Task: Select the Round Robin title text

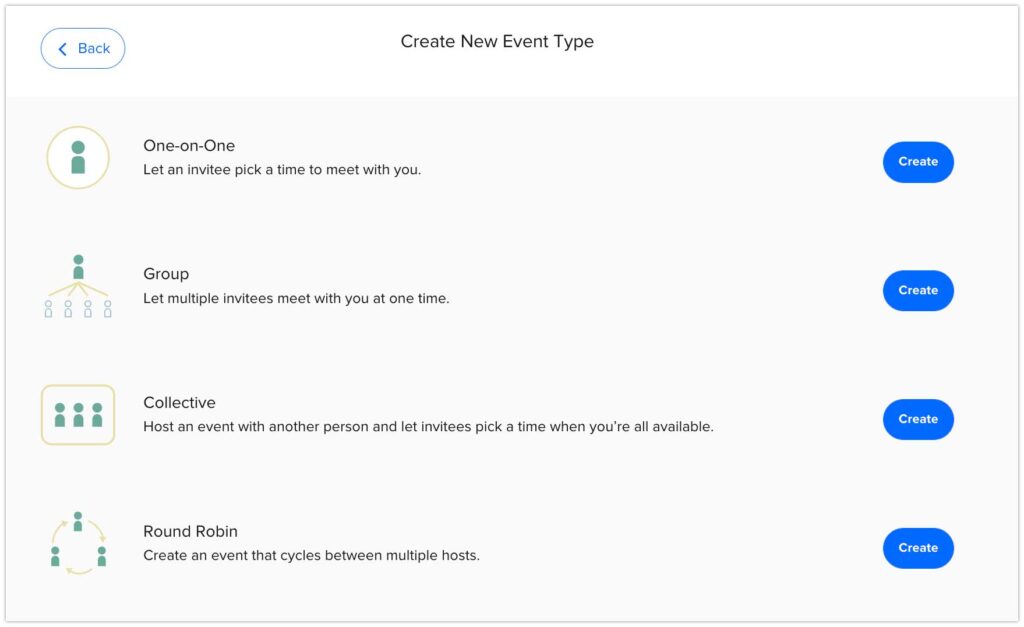Action: click(x=190, y=531)
